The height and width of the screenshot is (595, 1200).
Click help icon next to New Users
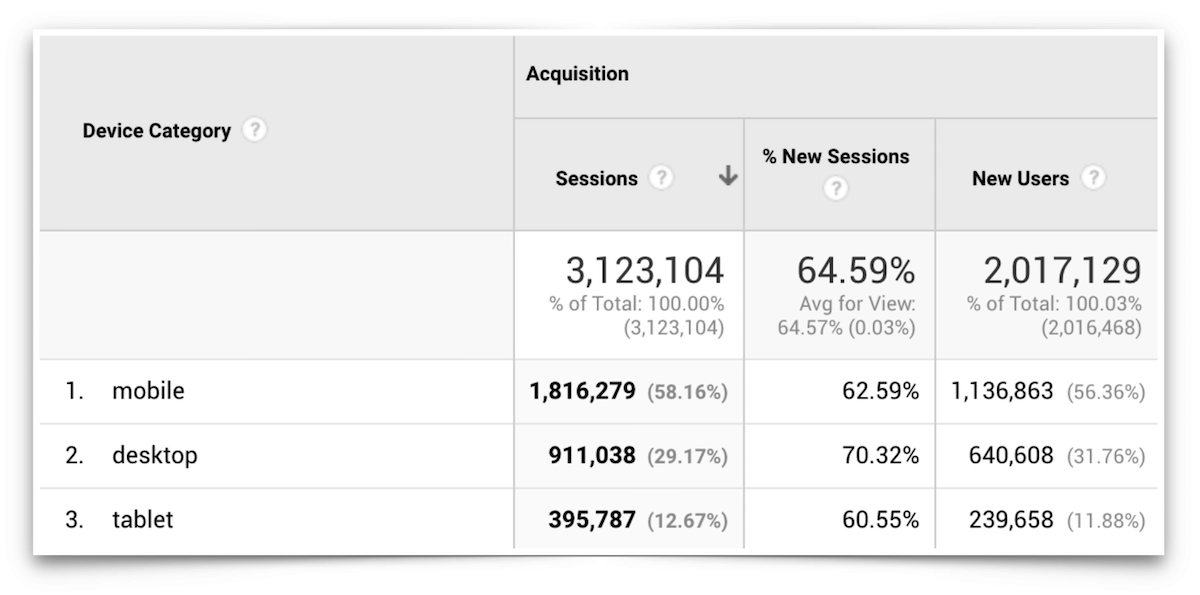tap(1094, 178)
